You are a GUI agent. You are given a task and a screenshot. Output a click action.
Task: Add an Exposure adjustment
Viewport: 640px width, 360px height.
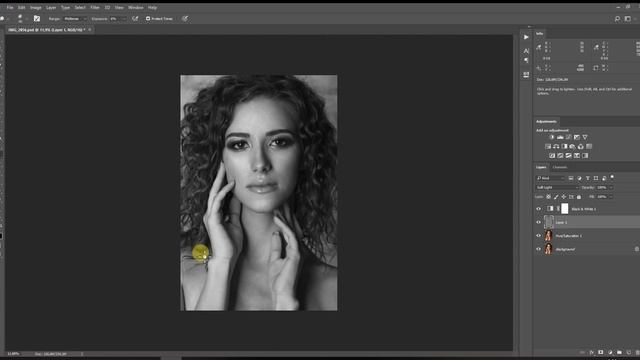click(576, 137)
